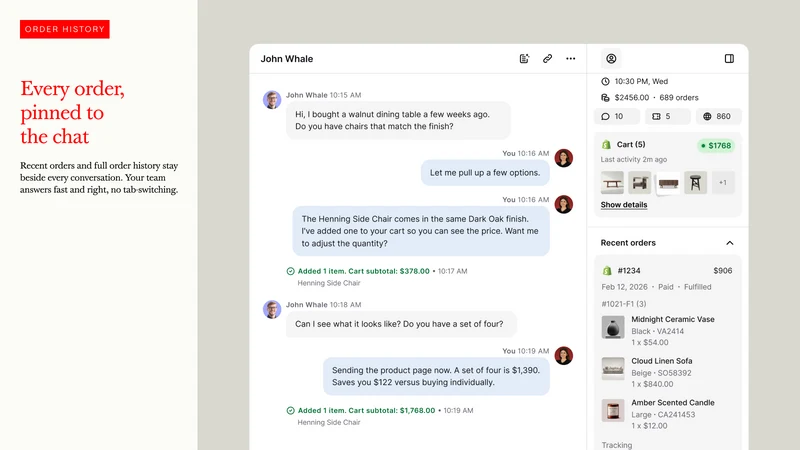Collapse the Recent orders section chevron
Screen dimensions: 800x450
[730, 243]
